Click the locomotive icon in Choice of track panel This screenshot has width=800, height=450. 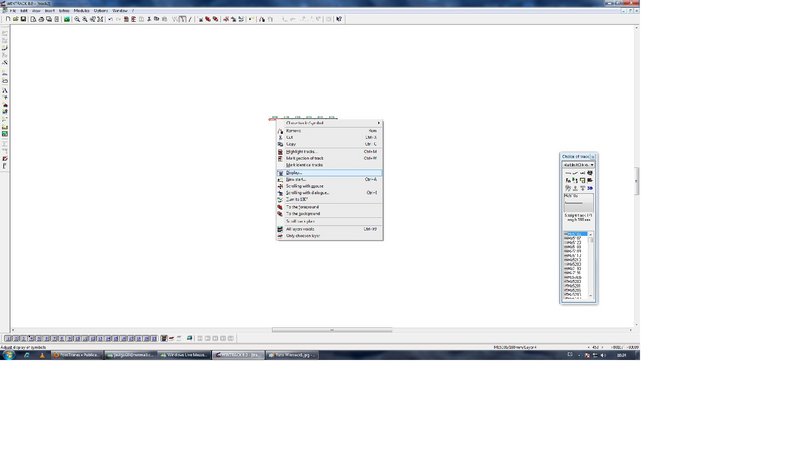(590, 180)
